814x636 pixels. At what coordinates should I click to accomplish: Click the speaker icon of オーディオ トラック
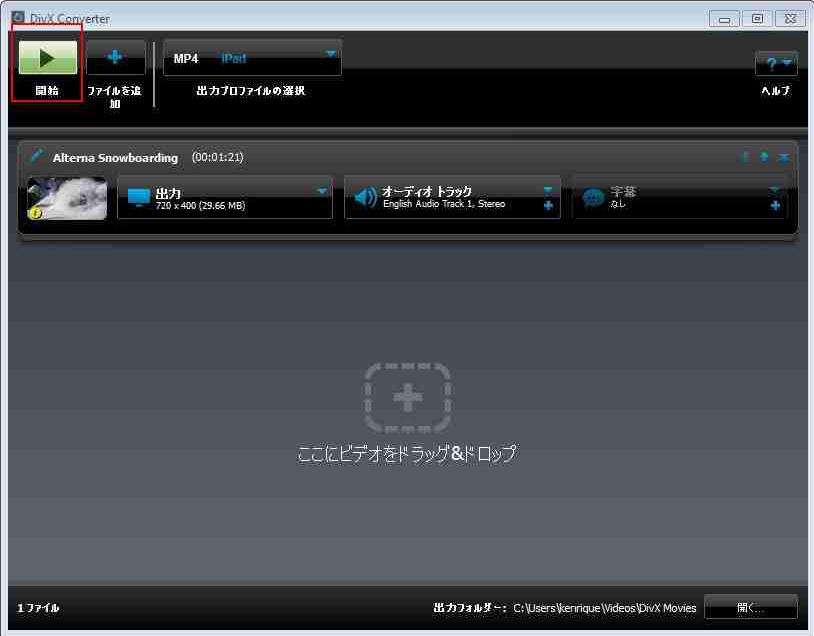coord(365,198)
